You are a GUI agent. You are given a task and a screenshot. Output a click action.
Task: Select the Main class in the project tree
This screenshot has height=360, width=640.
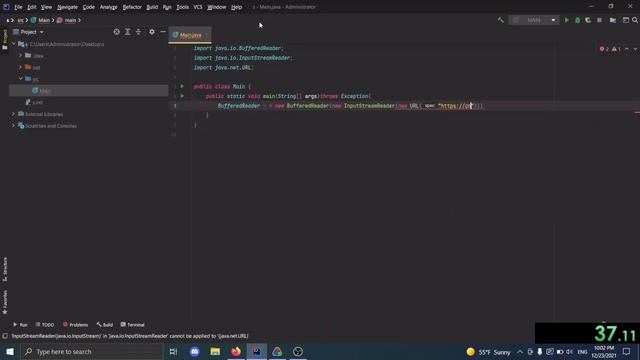89,91
